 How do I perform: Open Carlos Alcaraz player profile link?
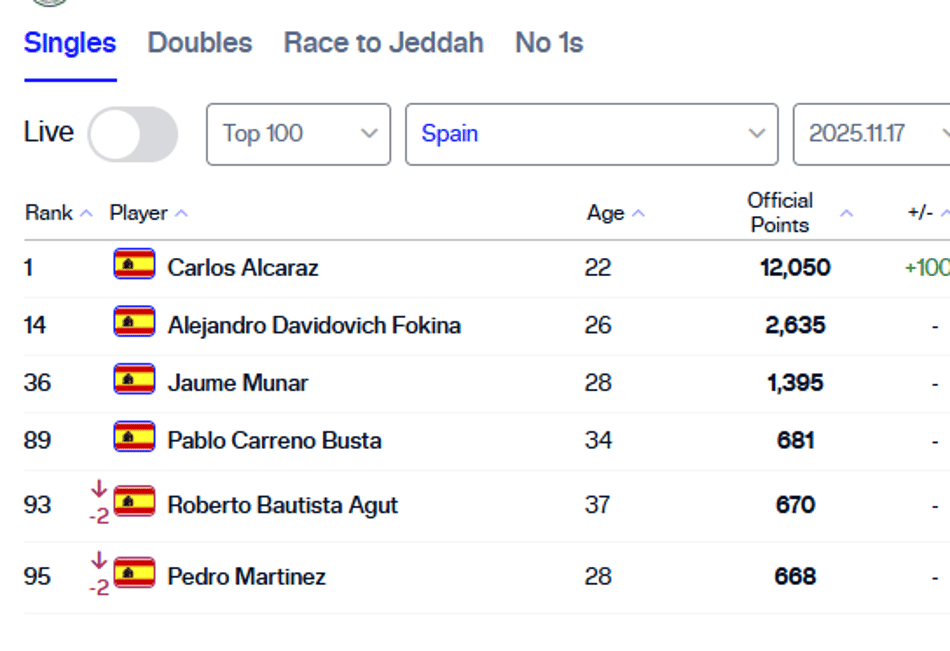point(242,267)
